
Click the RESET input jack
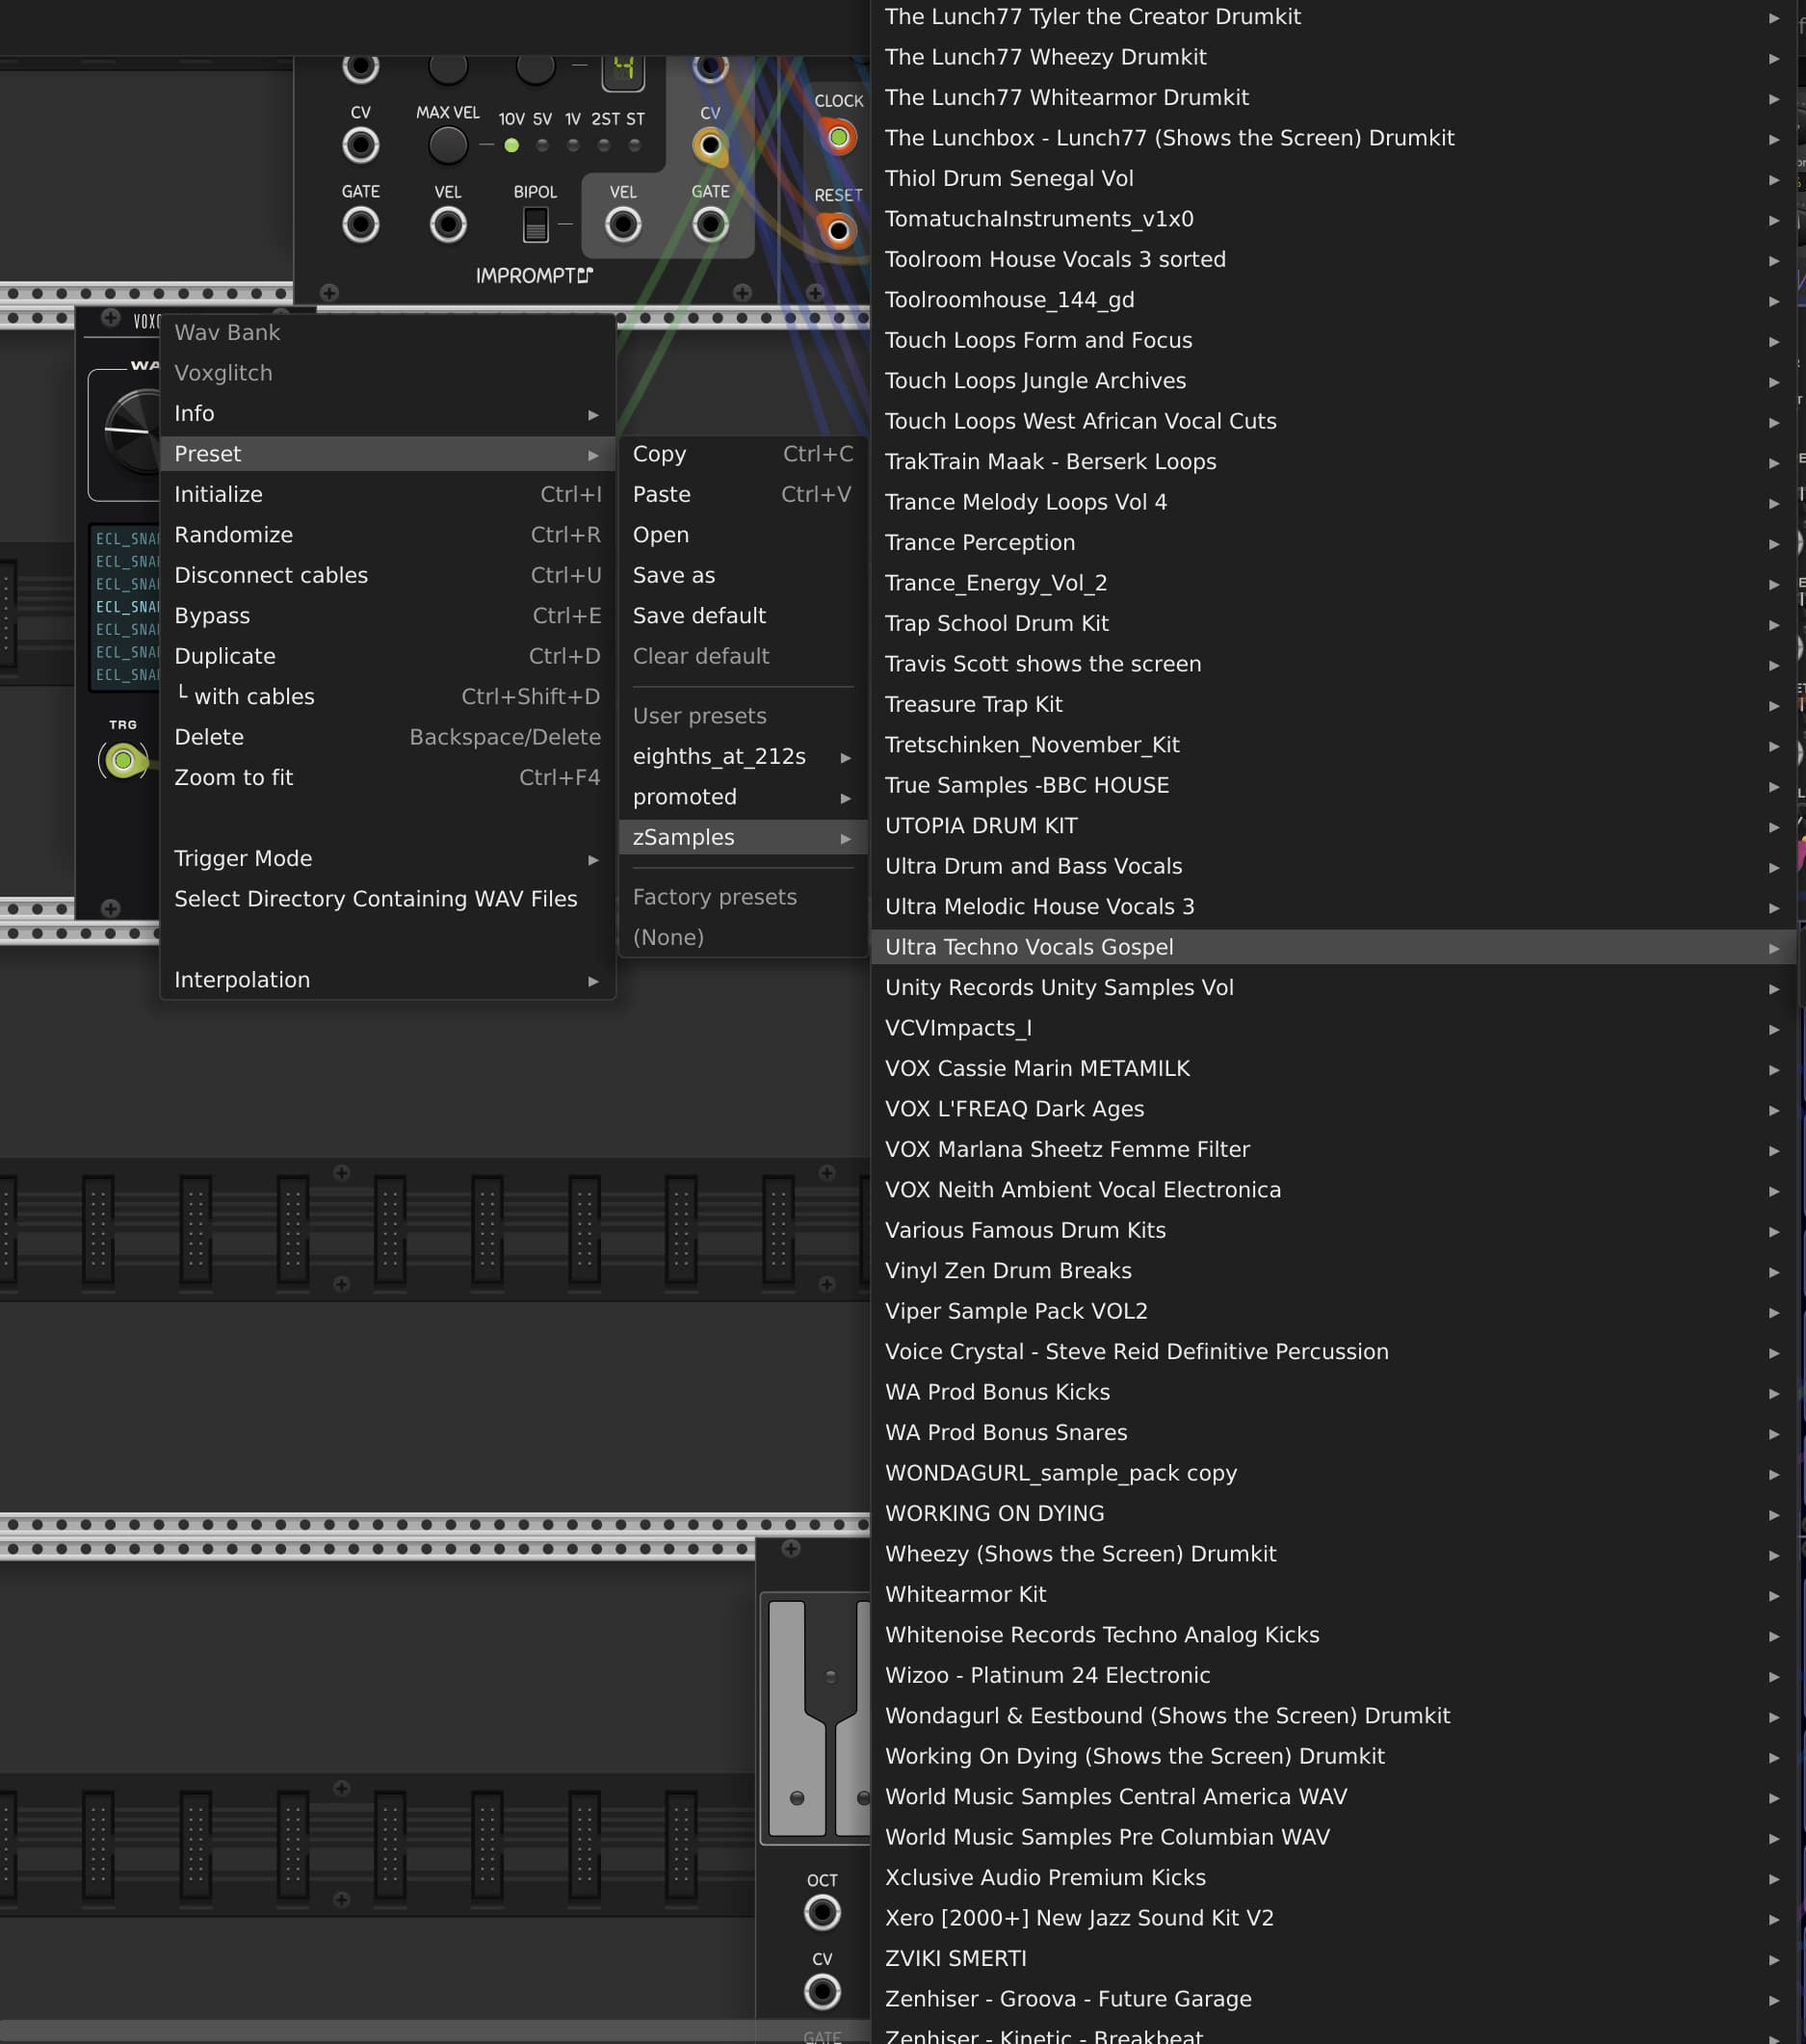pos(838,232)
